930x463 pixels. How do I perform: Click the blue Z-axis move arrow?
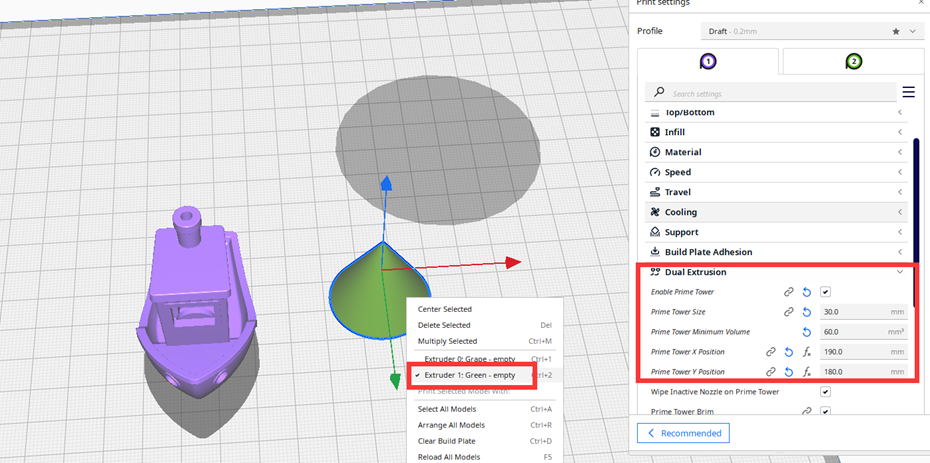tap(386, 183)
